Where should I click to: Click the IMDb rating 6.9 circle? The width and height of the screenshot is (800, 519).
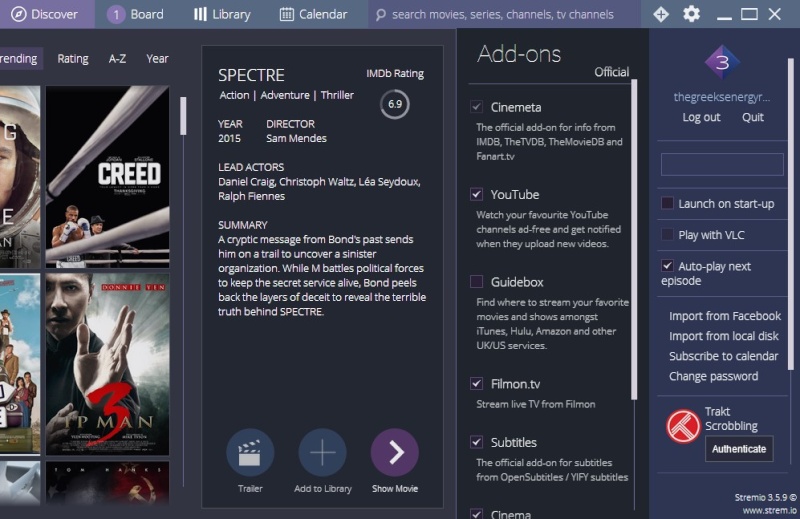[x=394, y=104]
